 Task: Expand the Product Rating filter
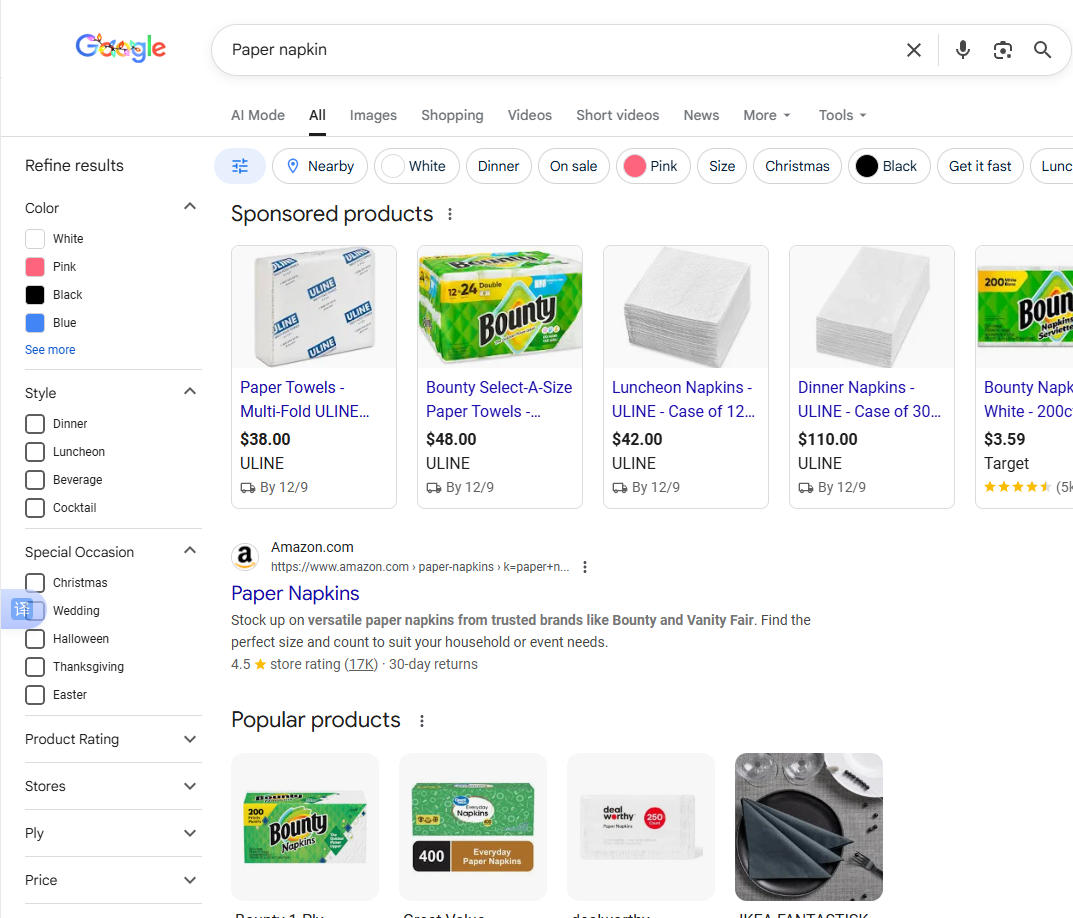pyautogui.click(x=111, y=739)
